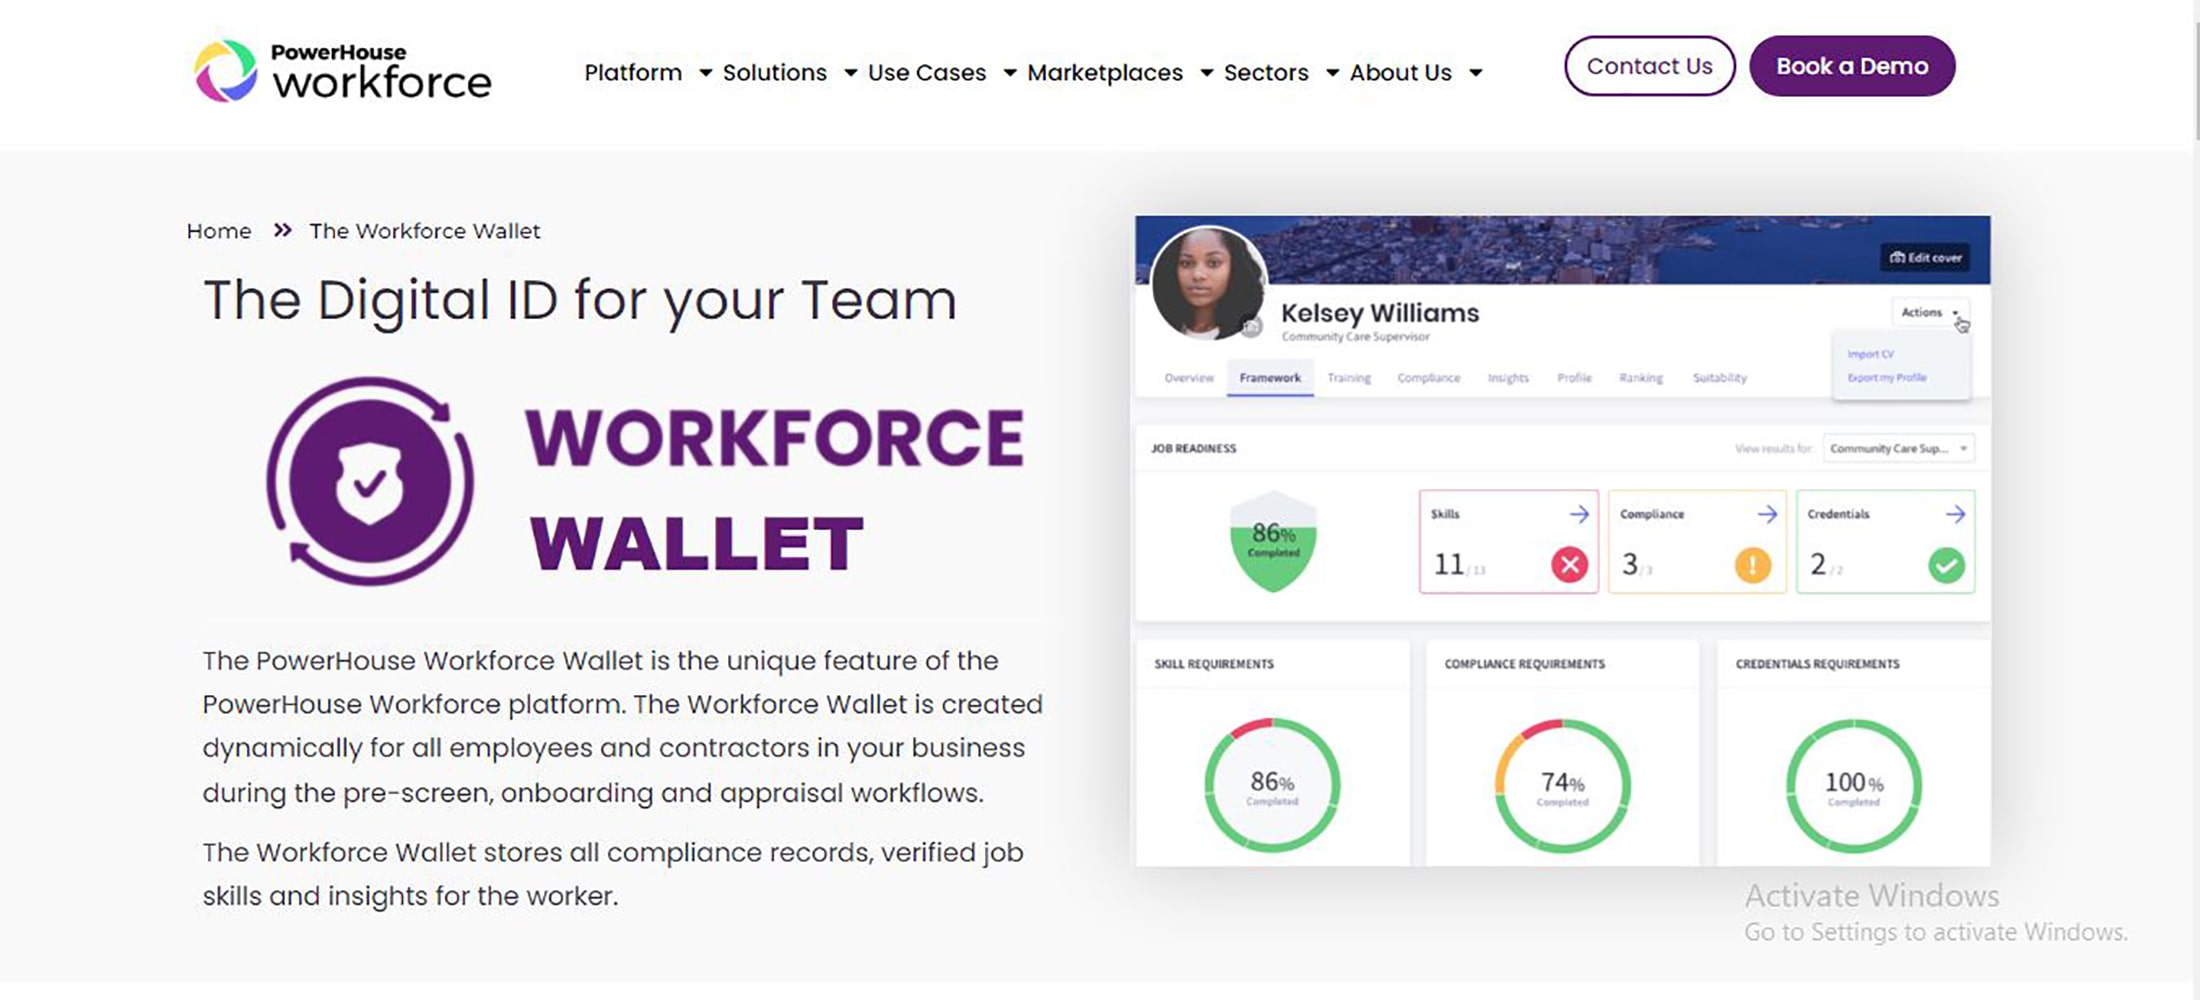This screenshot has width=2200, height=1000.
Task: Open the Marketplaces dropdown arrow
Action: pos(1206,73)
